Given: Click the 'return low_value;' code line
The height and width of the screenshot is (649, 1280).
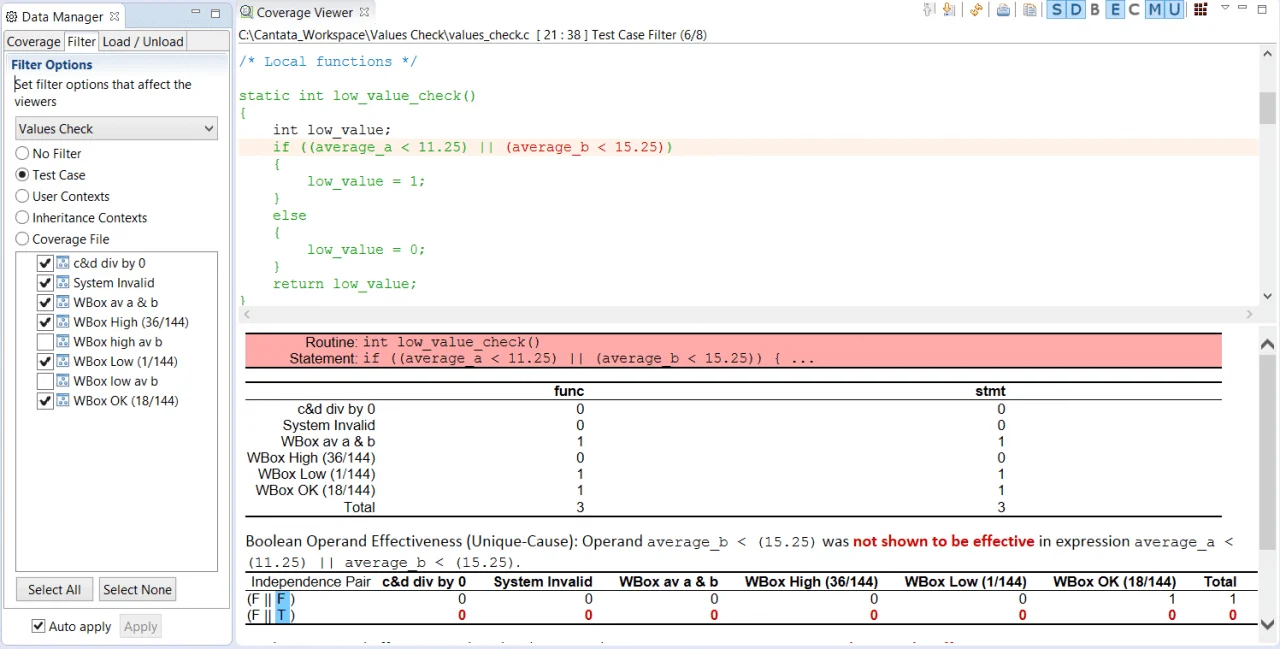Looking at the screenshot, I should point(344,284).
